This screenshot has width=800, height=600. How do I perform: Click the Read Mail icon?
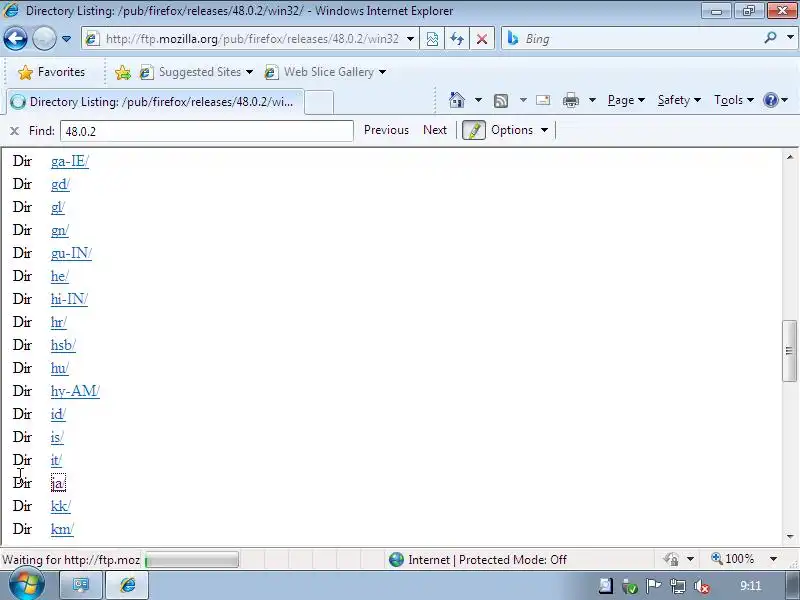coord(543,100)
